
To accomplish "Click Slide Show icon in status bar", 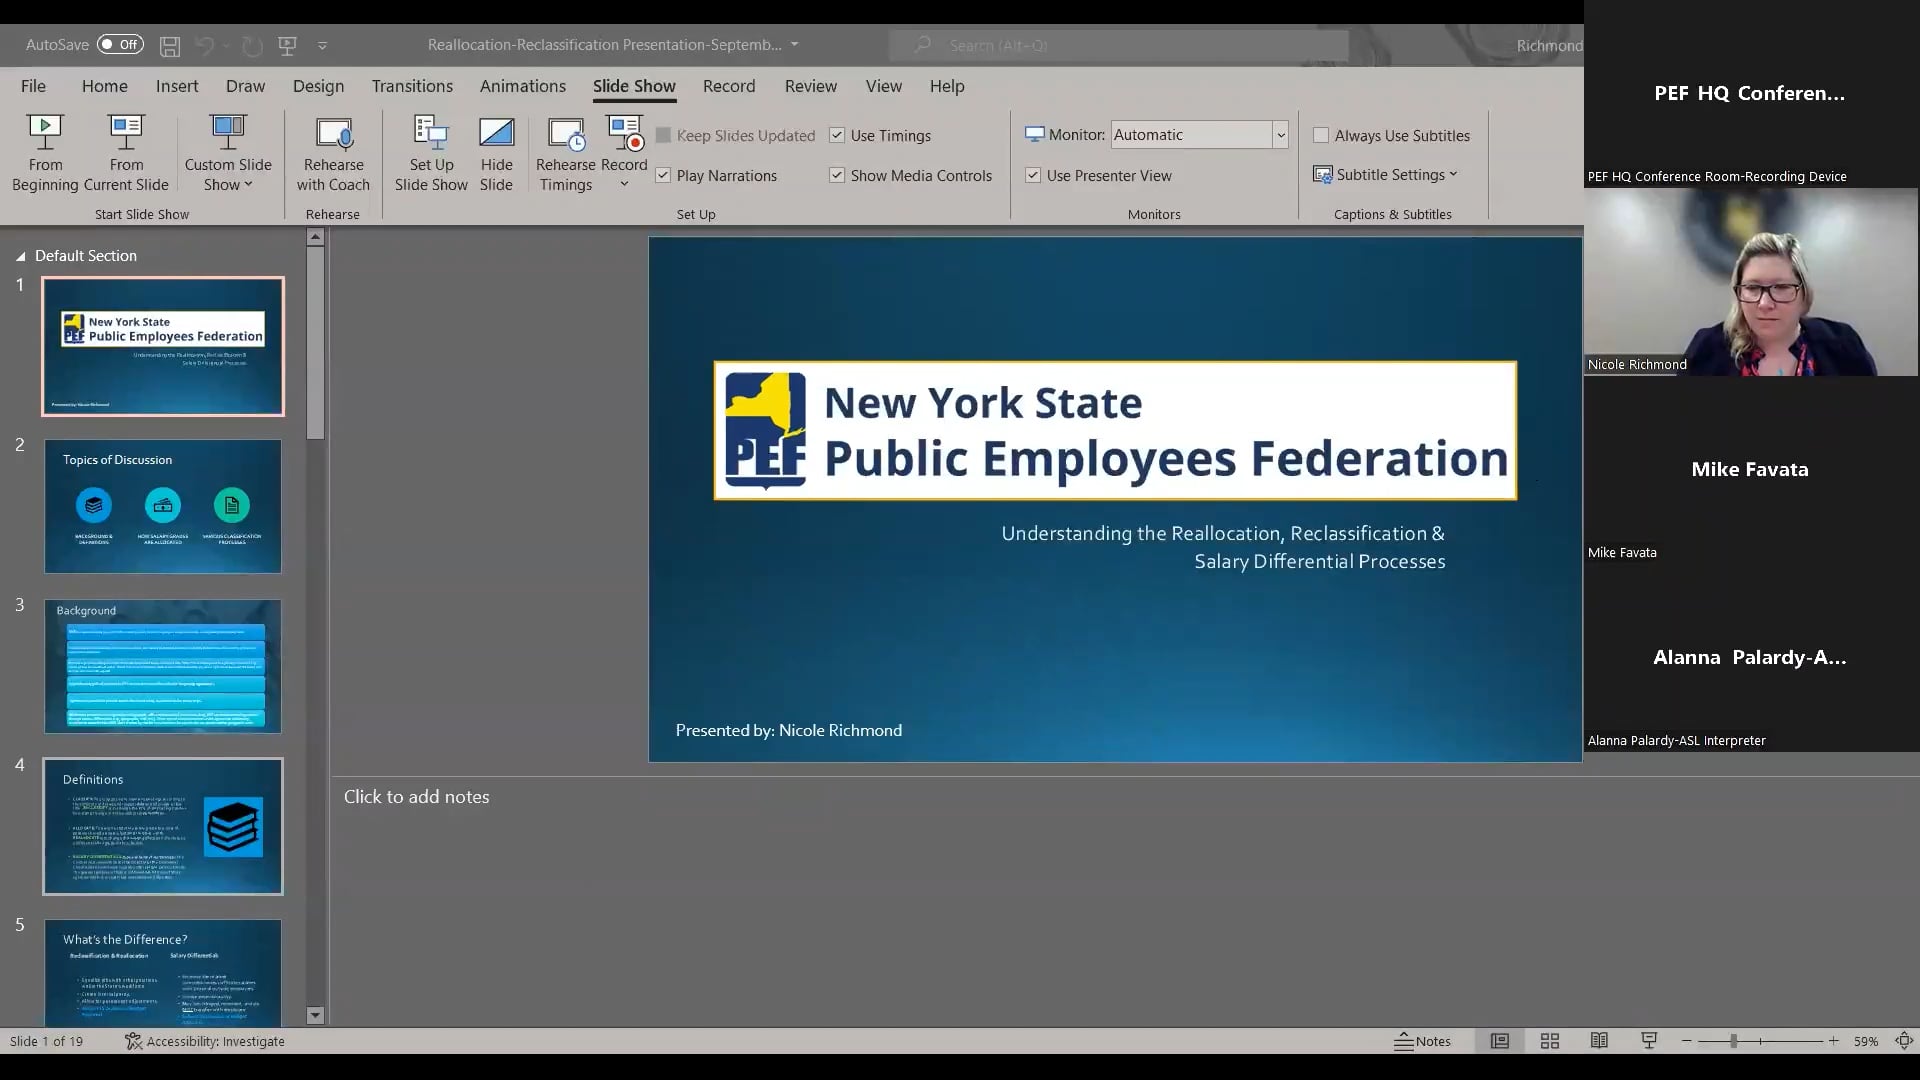I will point(1649,1041).
